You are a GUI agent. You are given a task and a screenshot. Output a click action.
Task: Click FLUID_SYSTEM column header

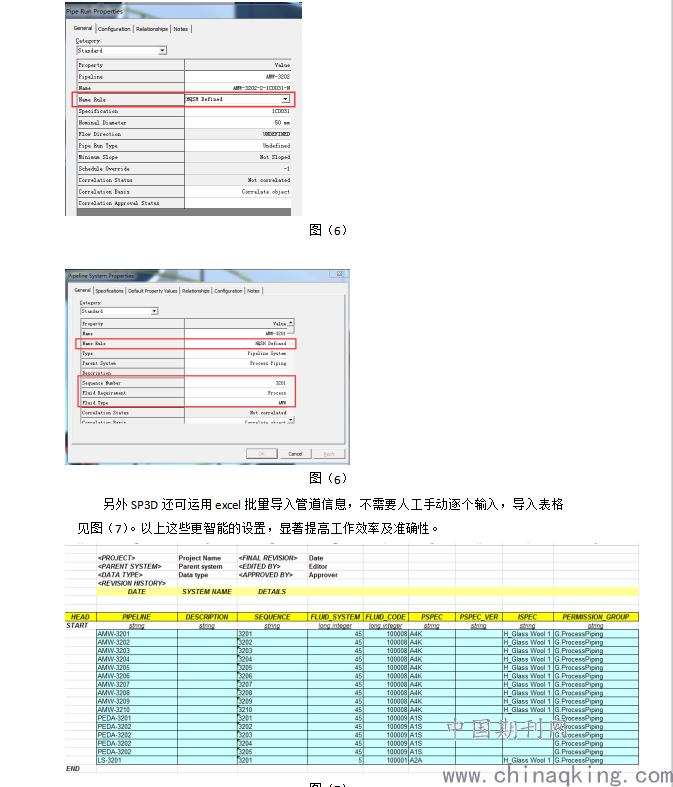point(335,617)
